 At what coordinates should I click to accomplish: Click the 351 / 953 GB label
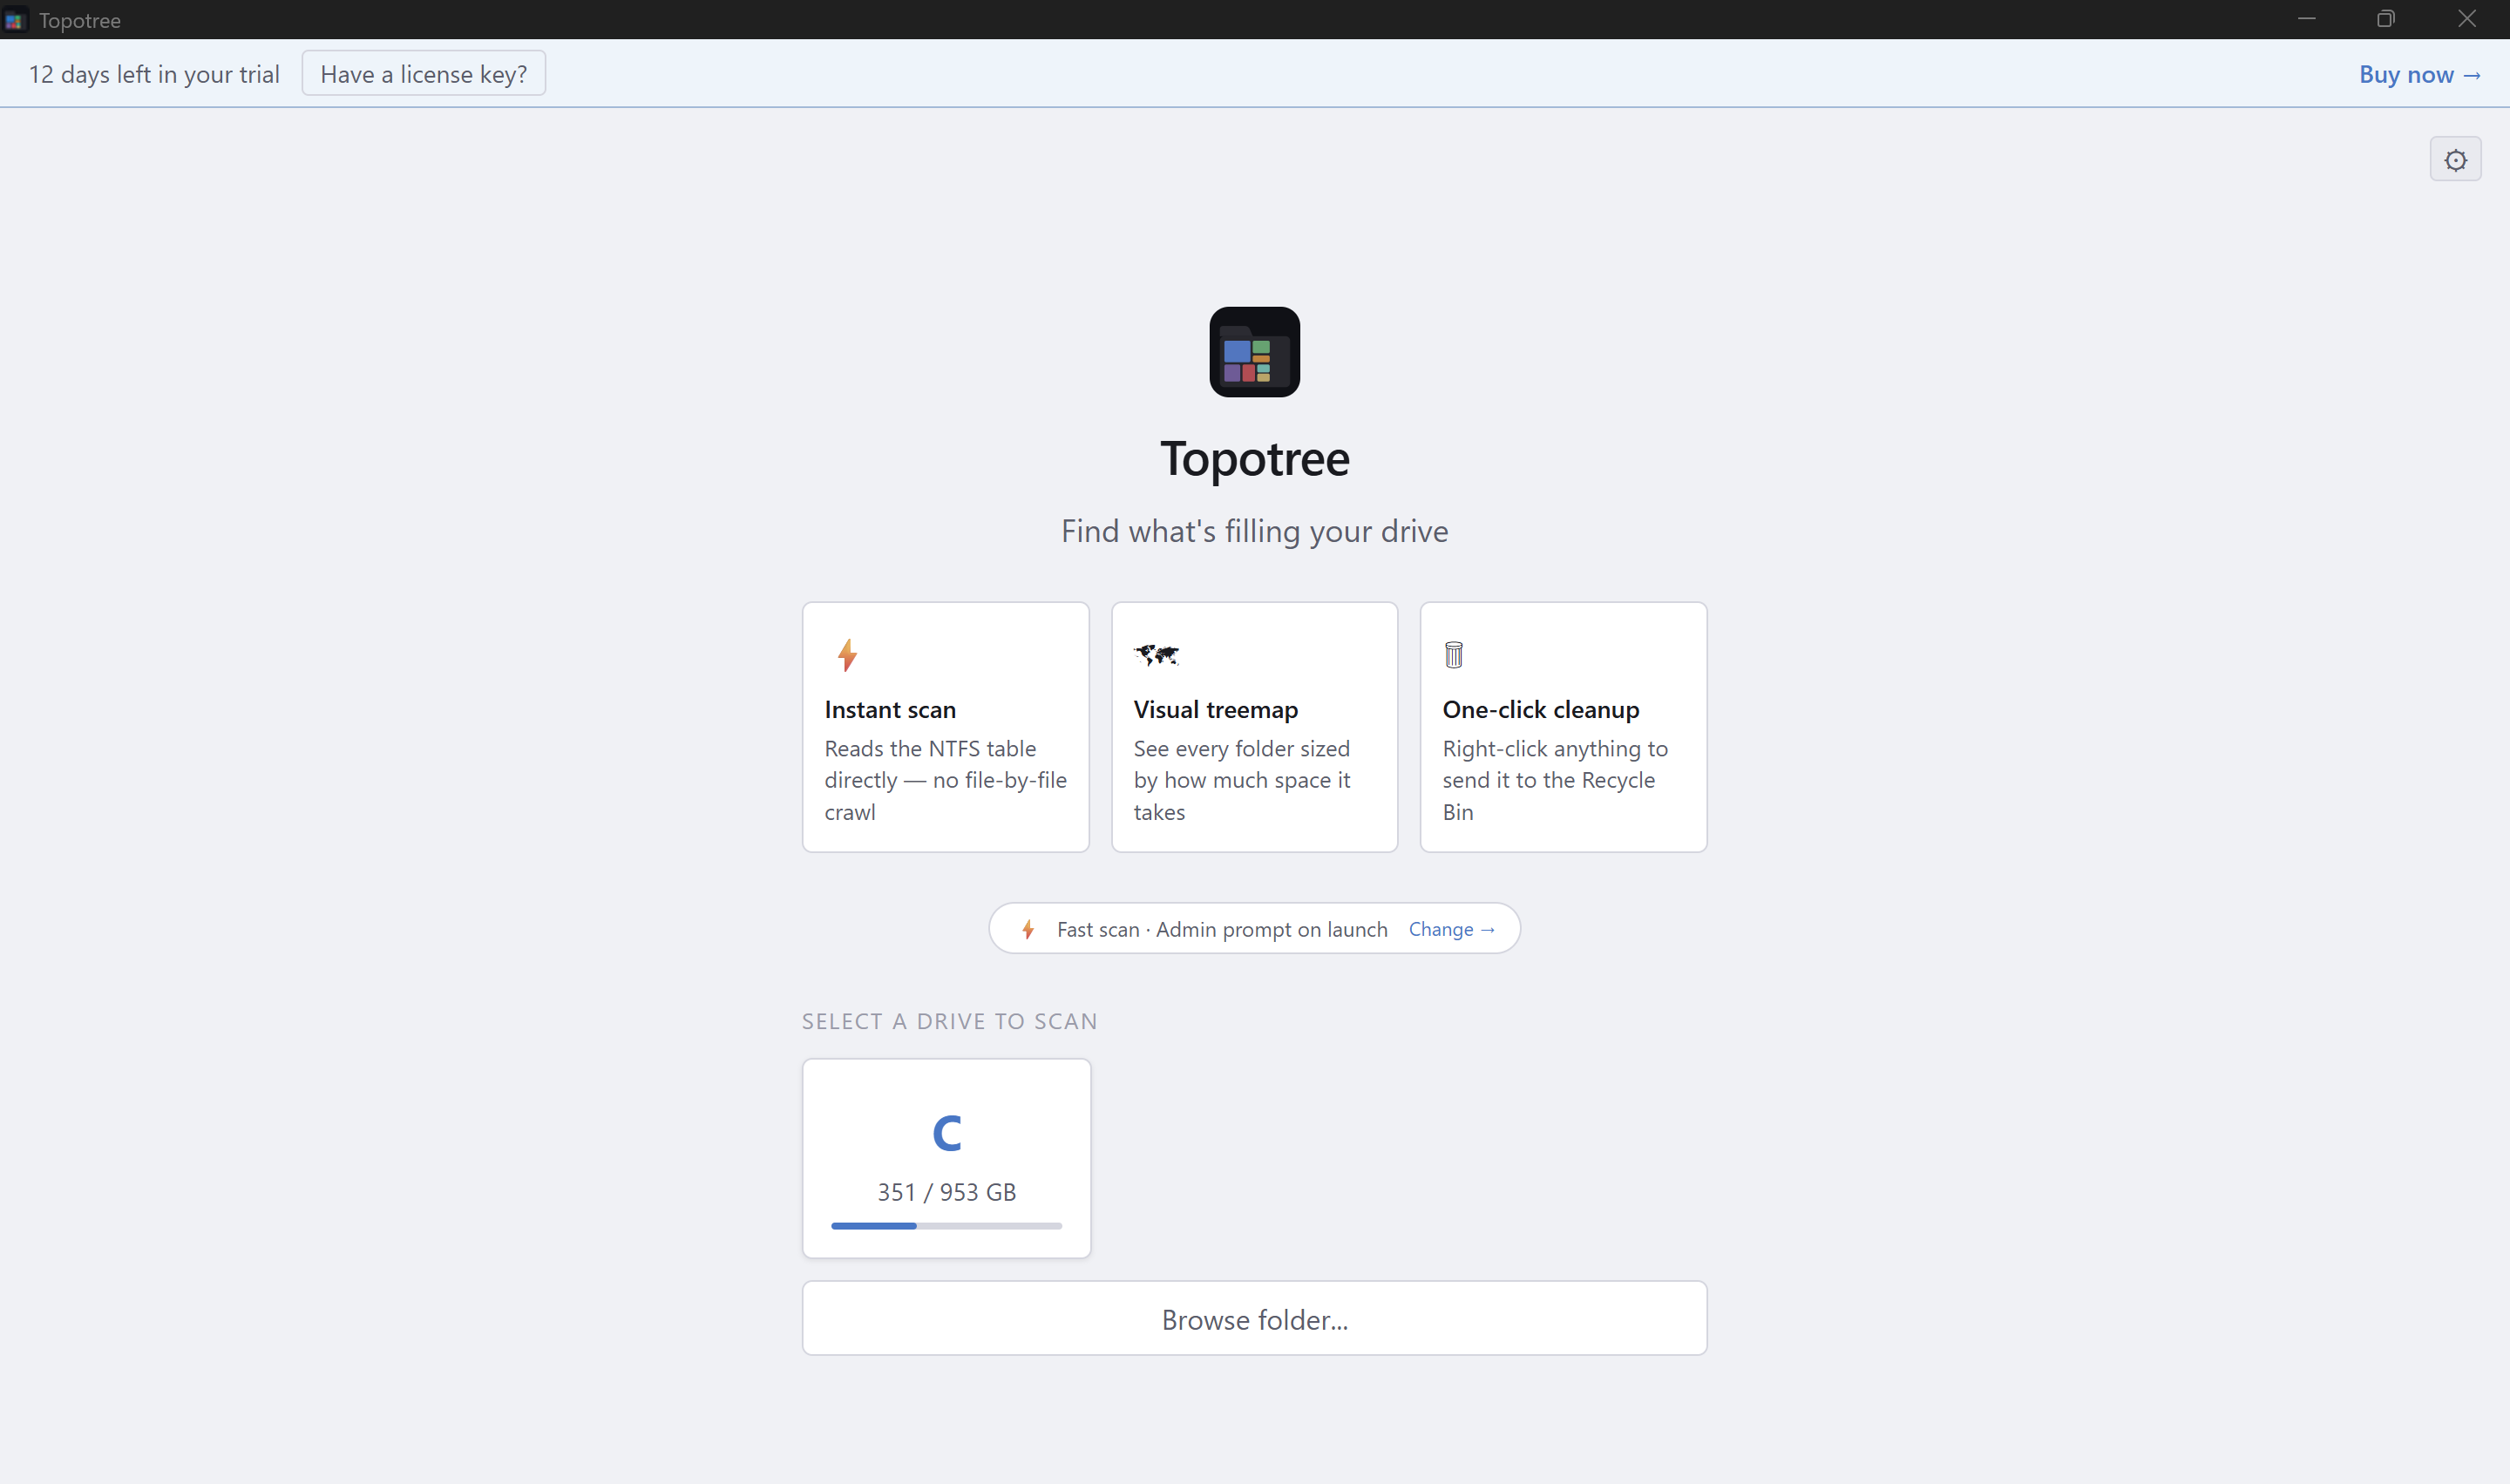point(946,1192)
